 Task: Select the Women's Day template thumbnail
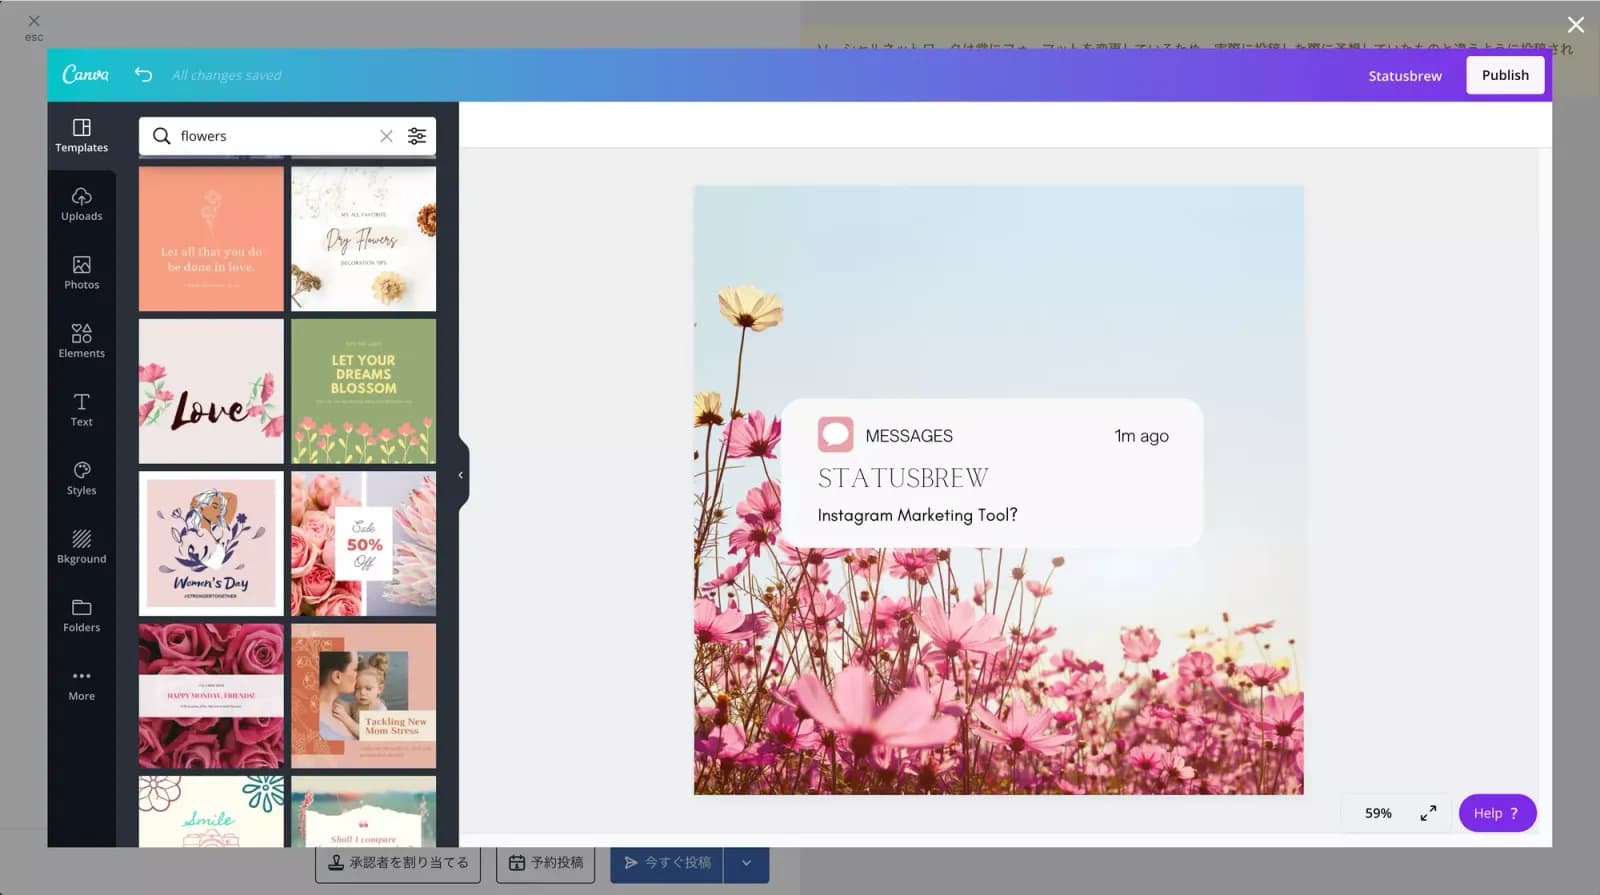tap(211, 543)
